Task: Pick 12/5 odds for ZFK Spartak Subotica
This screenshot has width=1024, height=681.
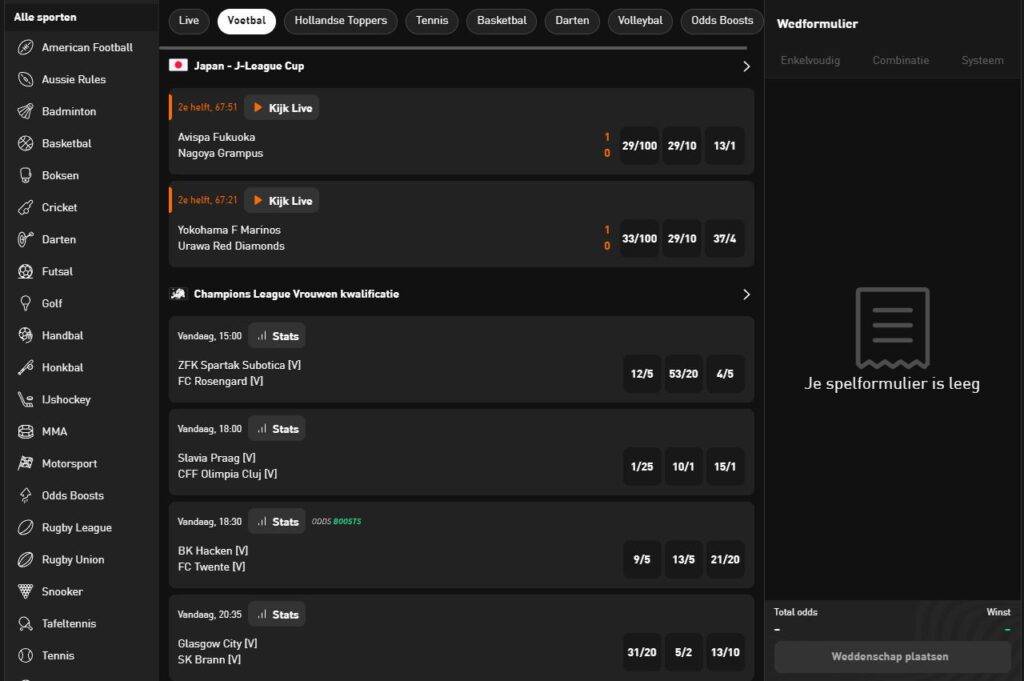Action: (642, 373)
